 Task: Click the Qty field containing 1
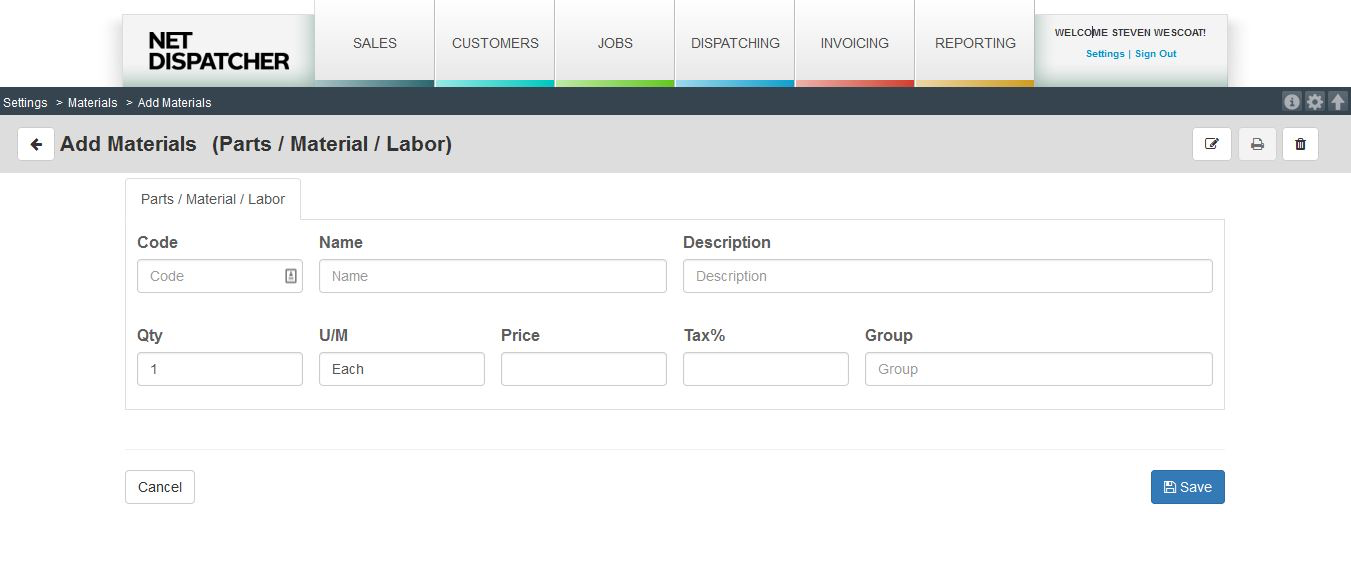(220, 369)
